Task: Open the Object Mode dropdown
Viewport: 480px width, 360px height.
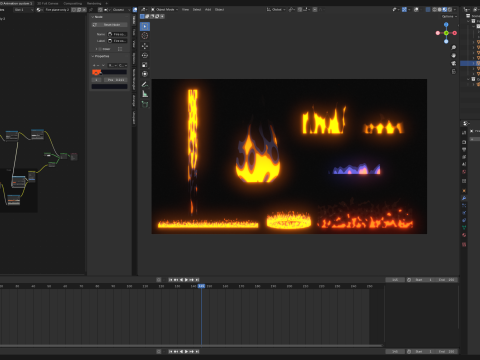Action: tap(165, 10)
